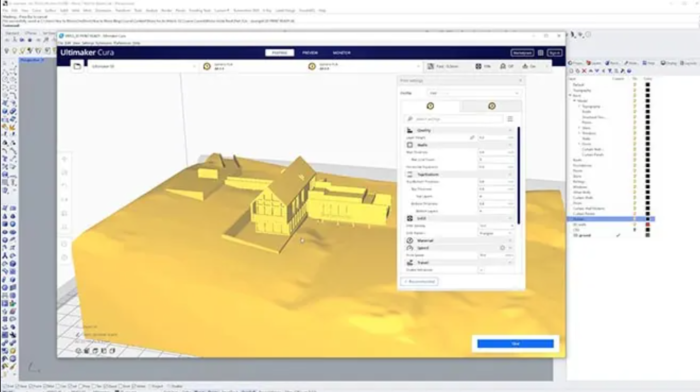The width and height of the screenshot is (700, 392).
Task: Click last camera view icon at Cura bottom-left
Action: pos(112,351)
